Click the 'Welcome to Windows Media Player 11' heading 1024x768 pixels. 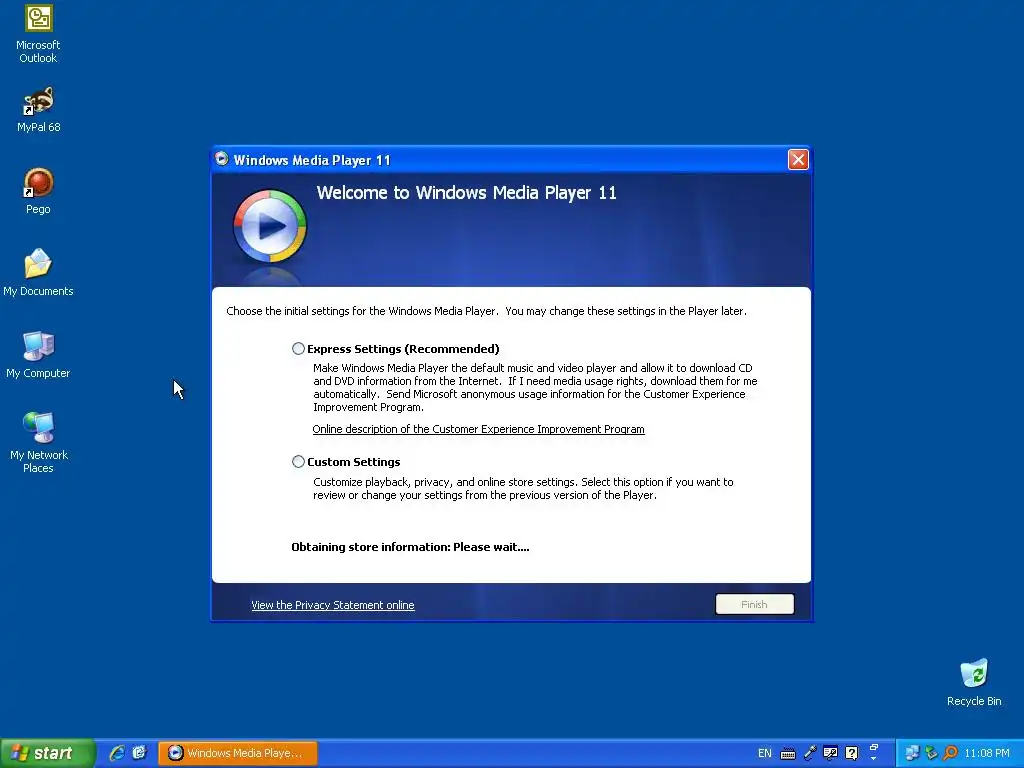pyautogui.click(x=466, y=193)
